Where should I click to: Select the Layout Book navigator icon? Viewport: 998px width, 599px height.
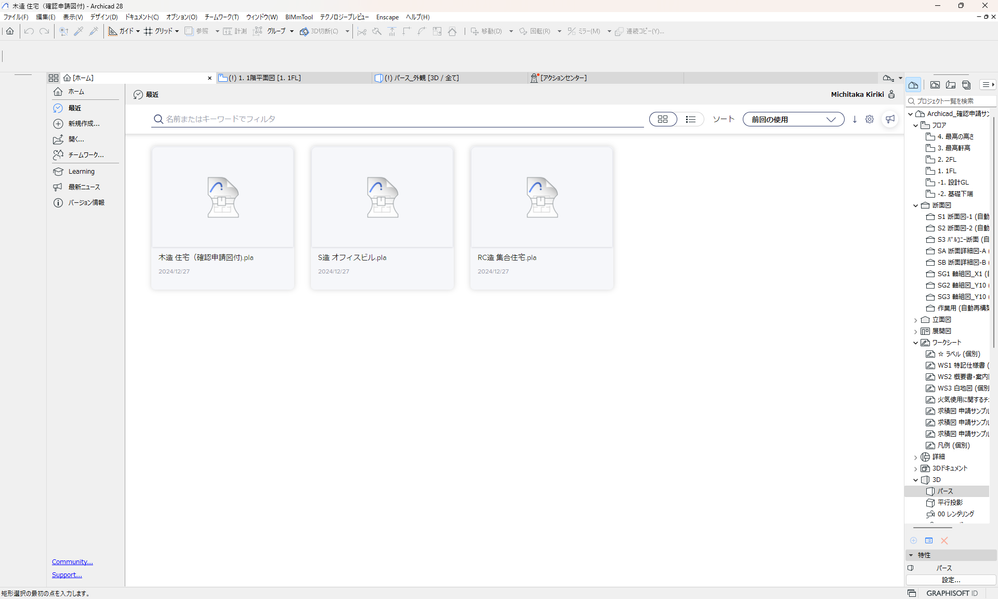click(950, 85)
